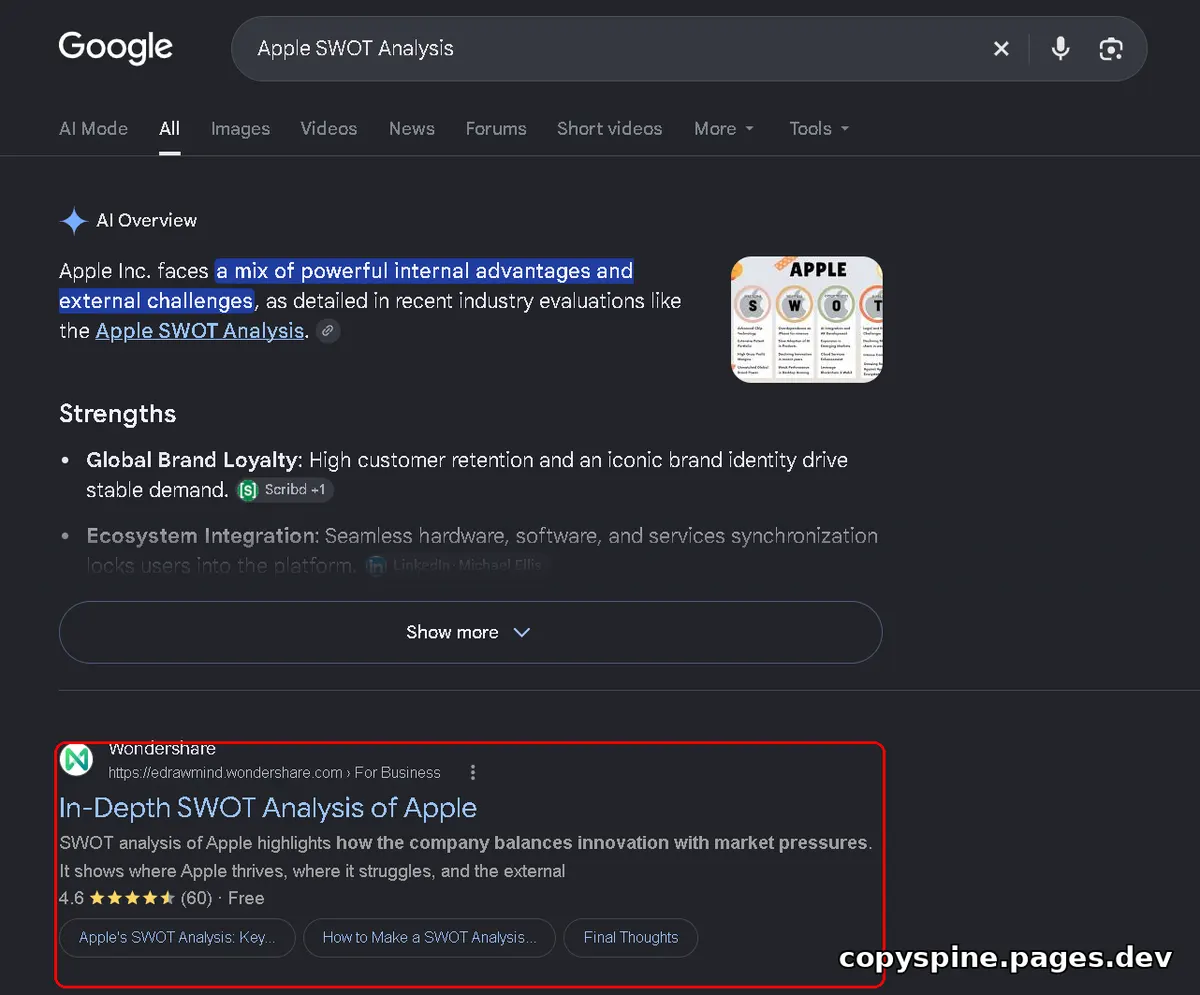
Task: Click the edrawmind.wondershare.com URL breadcrumb
Action: tap(274, 773)
